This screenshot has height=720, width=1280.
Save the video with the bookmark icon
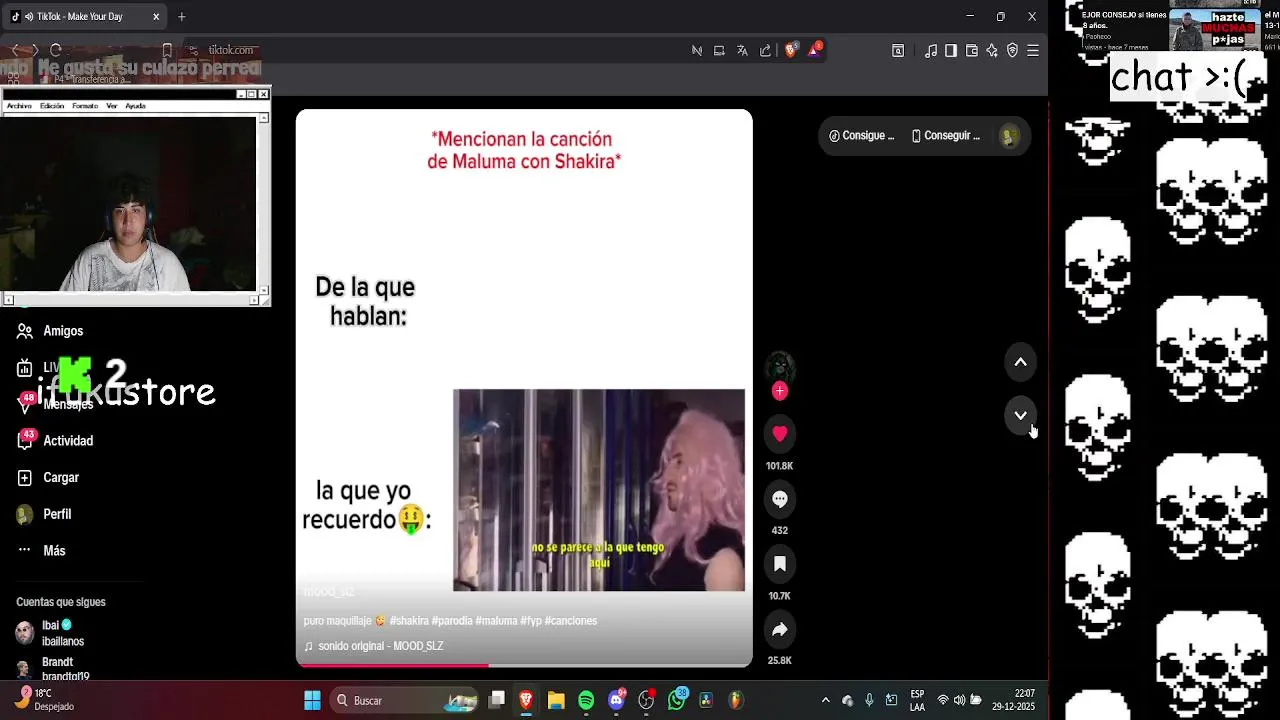(780, 564)
